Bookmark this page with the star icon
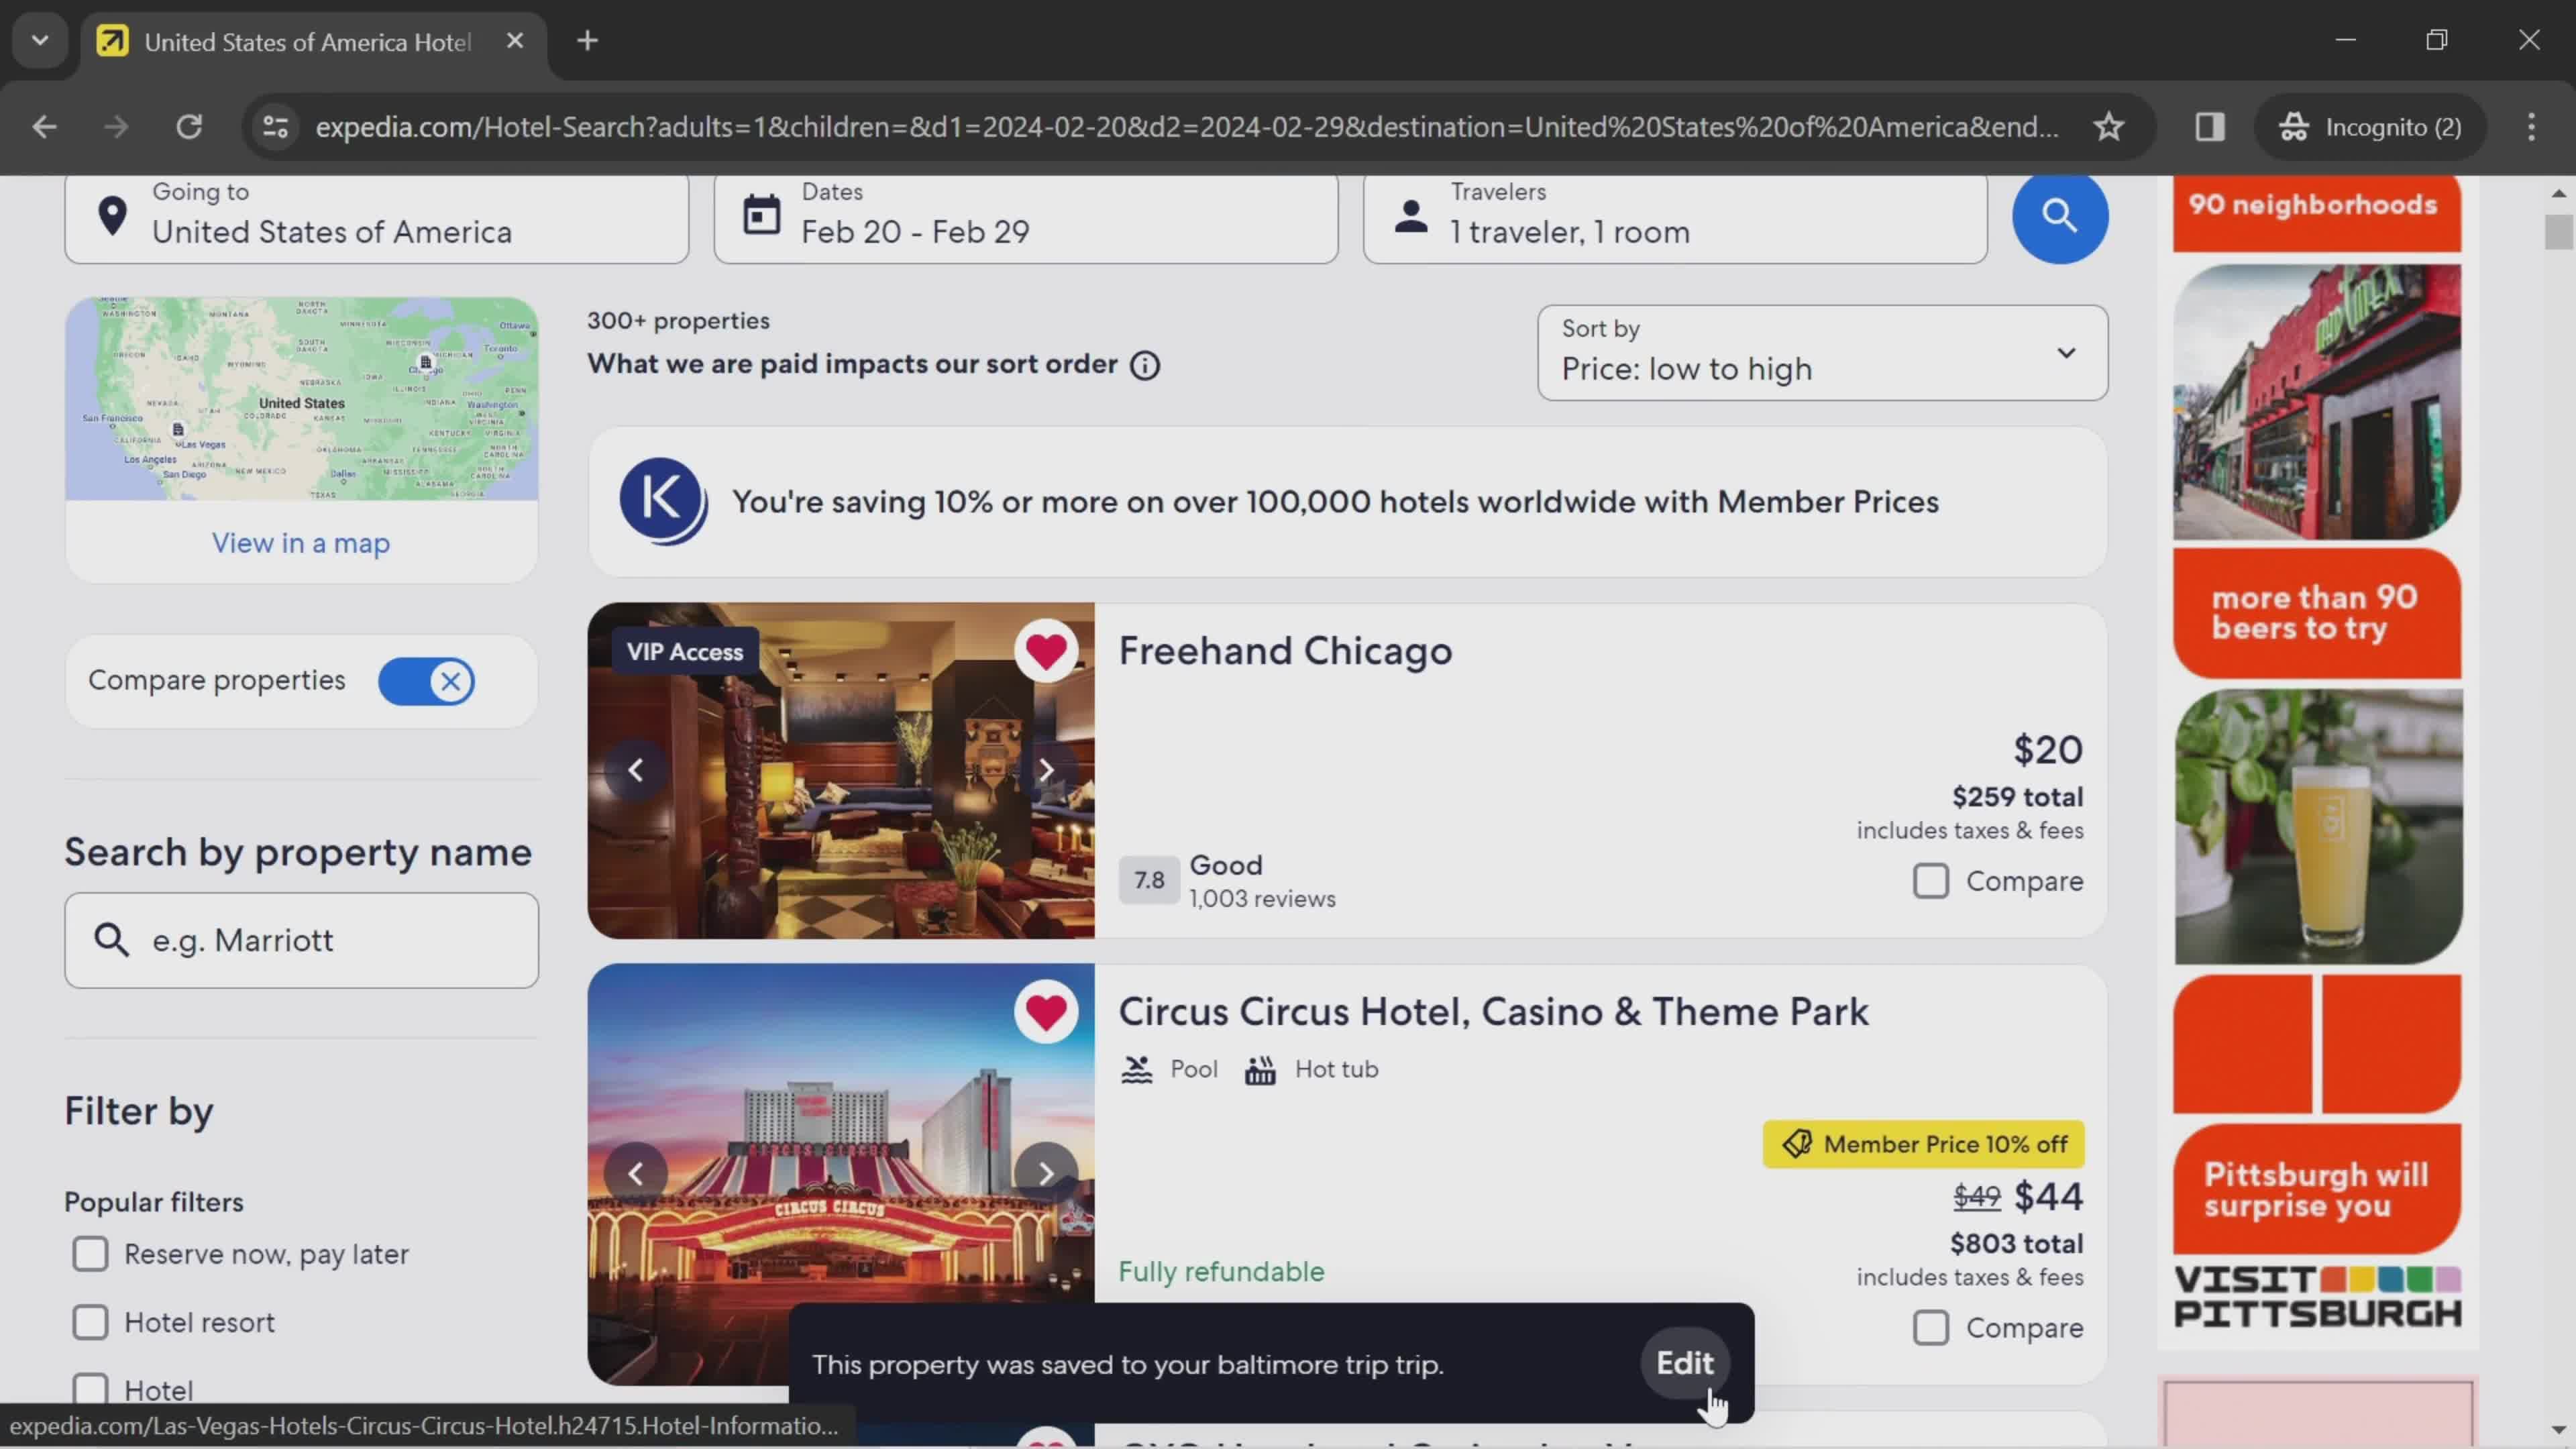 2109,127
